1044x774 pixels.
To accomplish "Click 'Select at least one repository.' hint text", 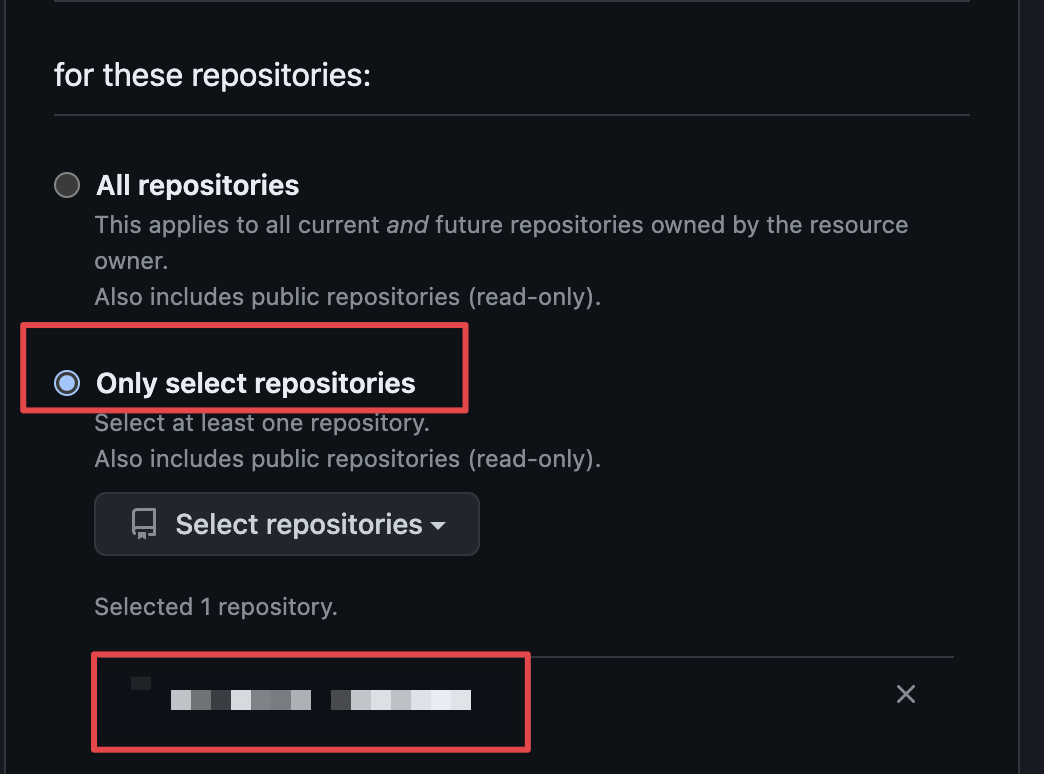I will (262, 423).
